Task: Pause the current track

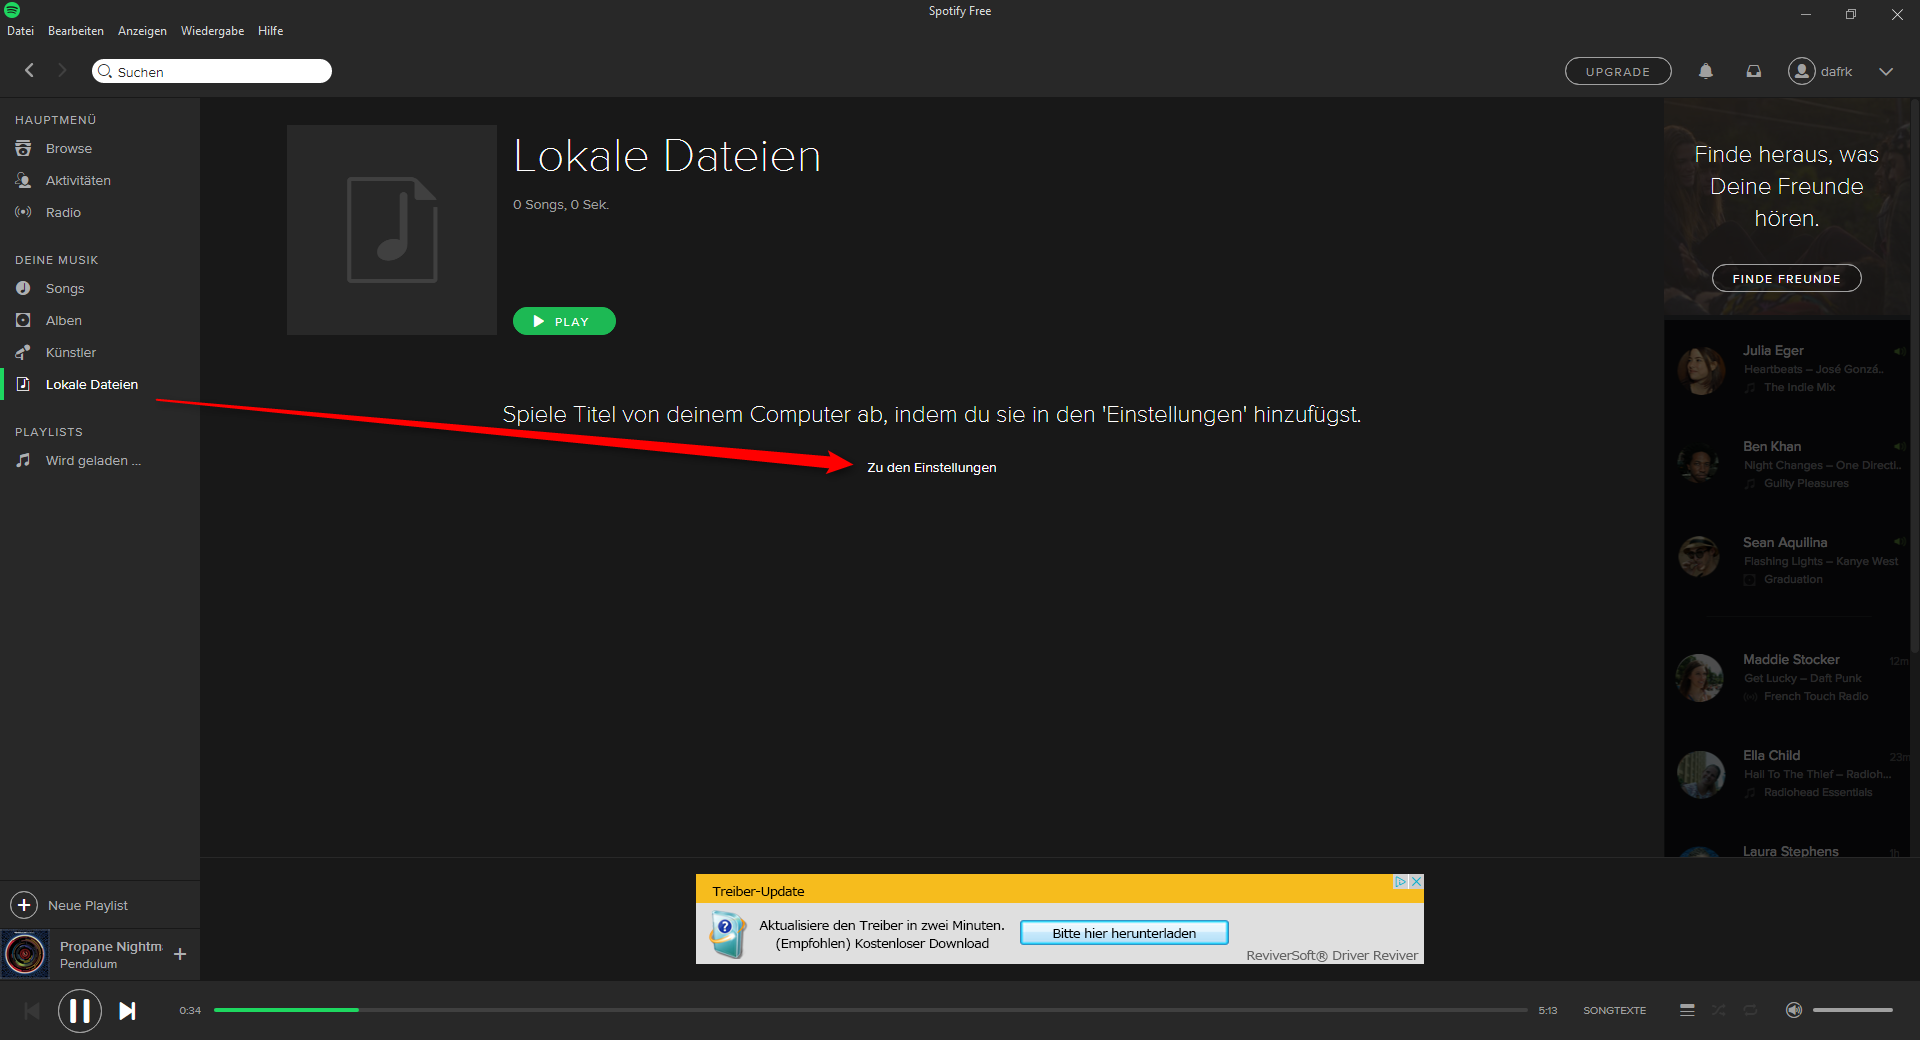Action: (80, 1011)
